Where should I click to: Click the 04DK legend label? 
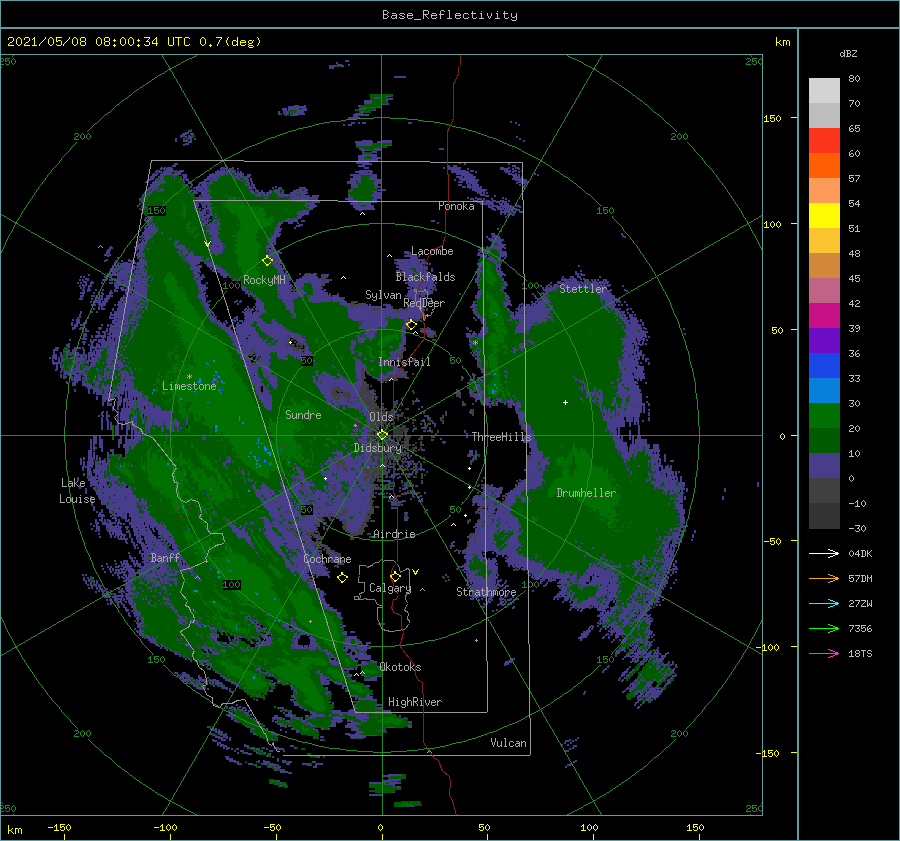[x=860, y=553]
